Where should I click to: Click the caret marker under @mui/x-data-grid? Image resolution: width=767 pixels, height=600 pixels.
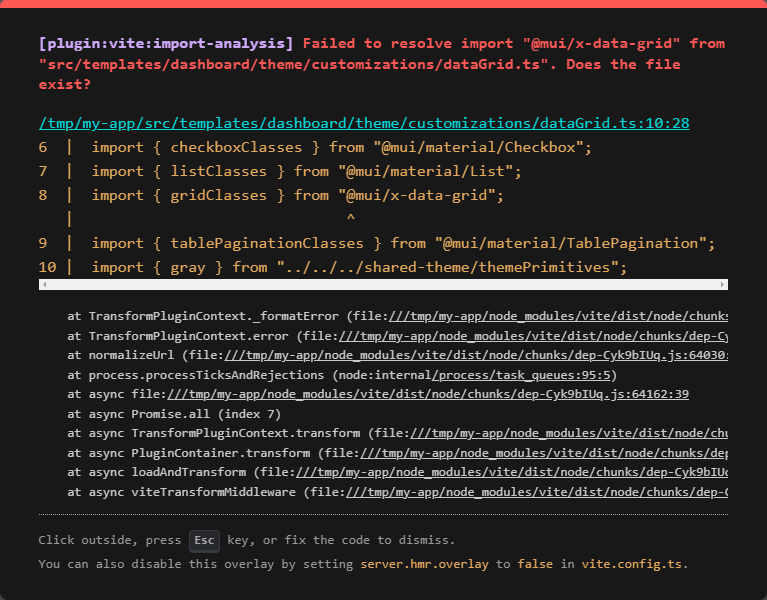tap(351, 218)
